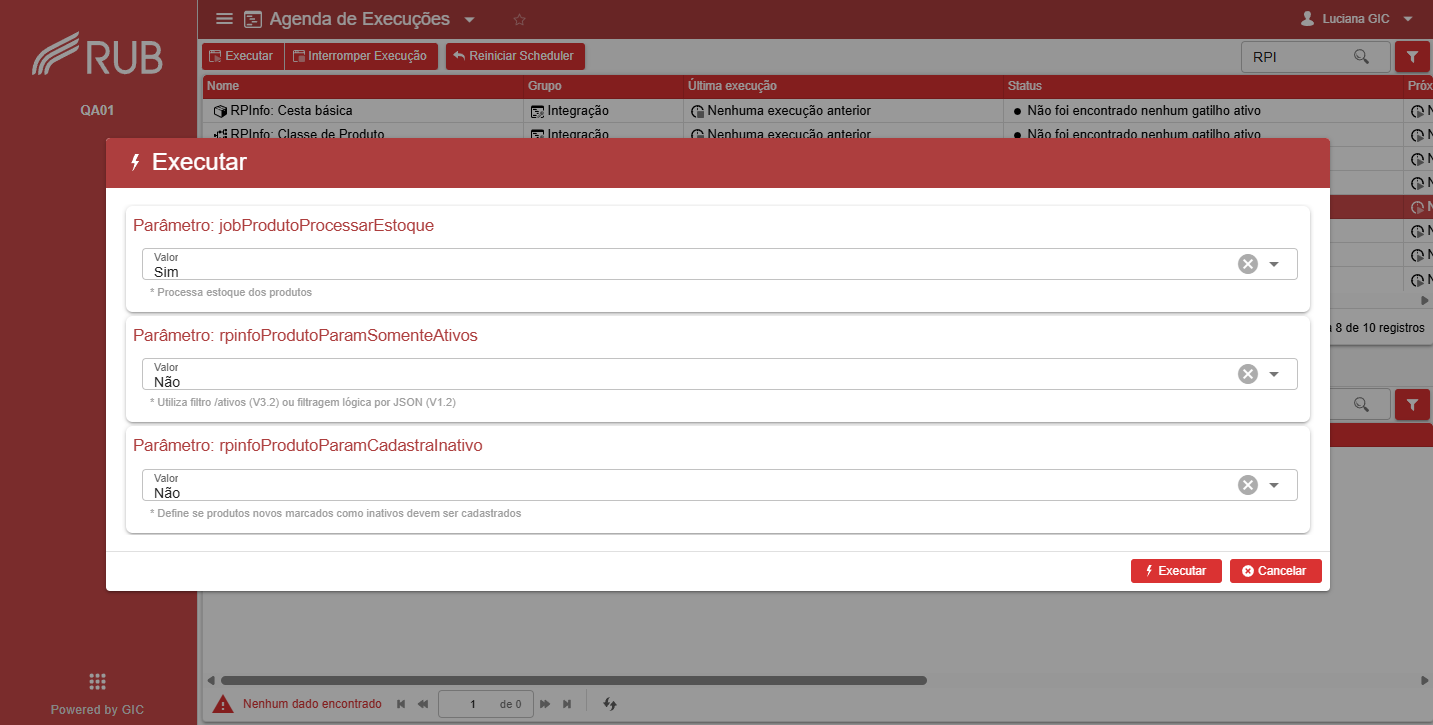Click the Reiniciar Scheduler button
Image resolution: width=1433 pixels, height=725 pixels.
click(x=515, y=56)
